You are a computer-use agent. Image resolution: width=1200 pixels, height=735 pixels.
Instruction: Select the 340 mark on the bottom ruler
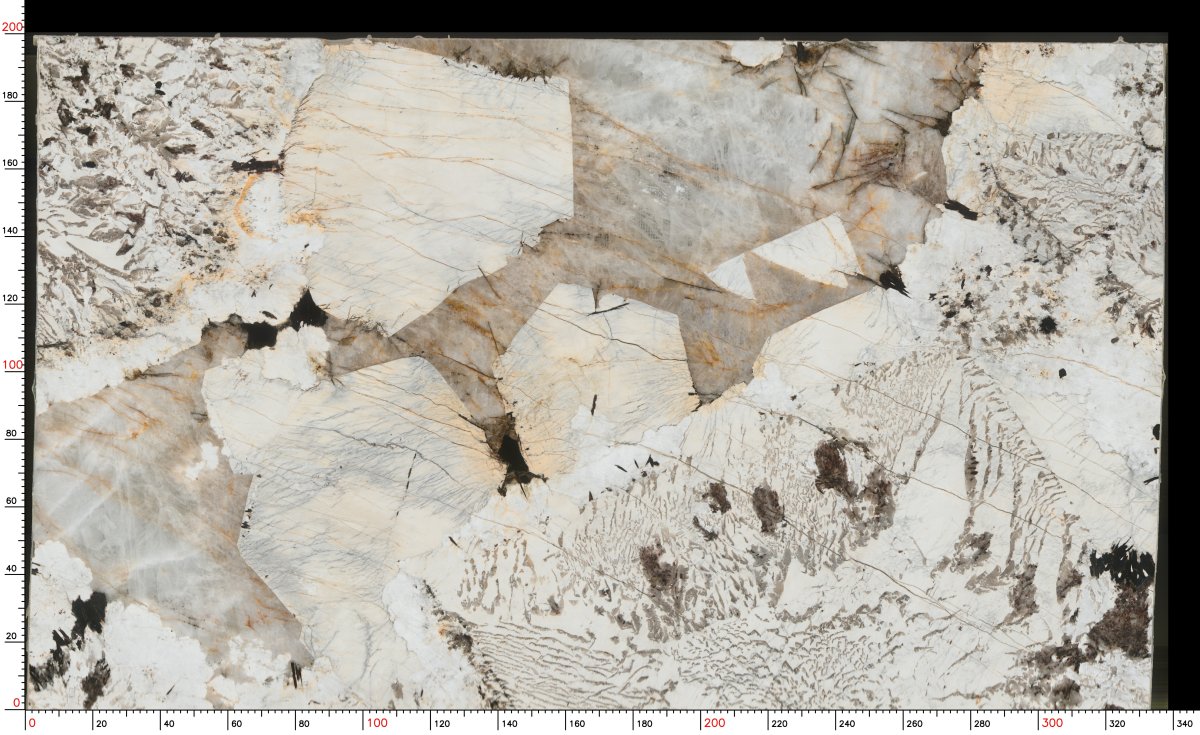coord(1185,723)
